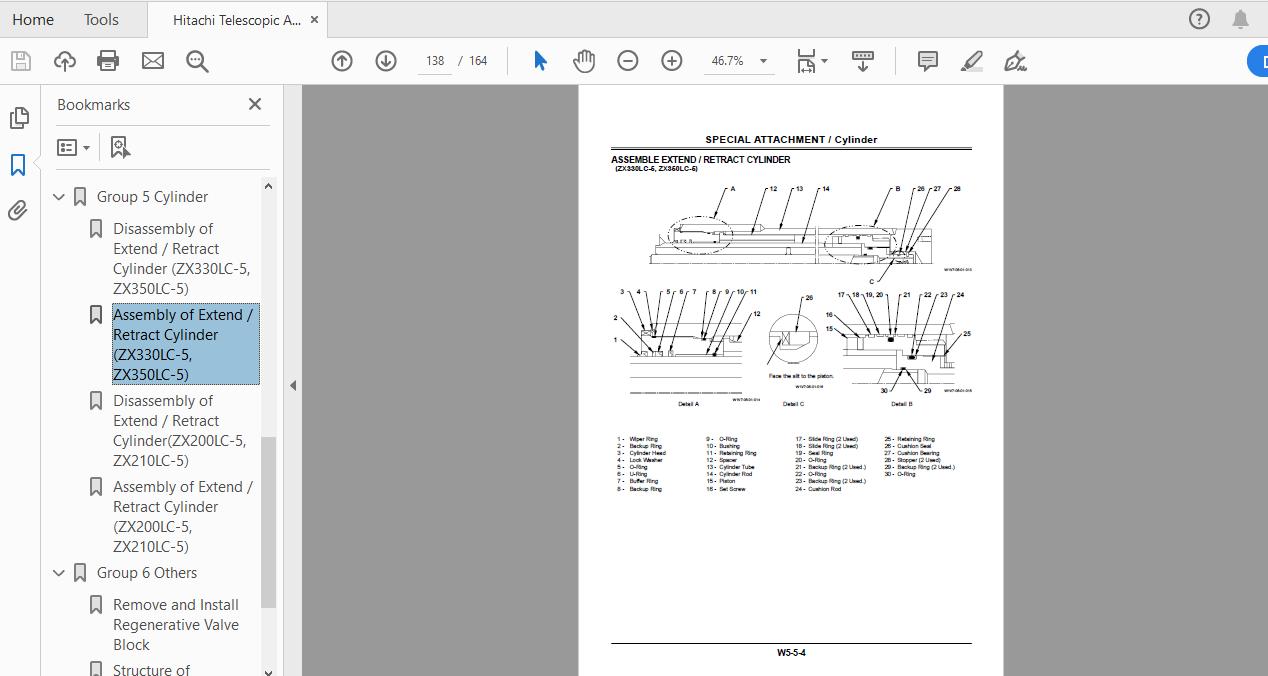Open Remove and Install Regenerative Valve bookmark

point(176,625)
